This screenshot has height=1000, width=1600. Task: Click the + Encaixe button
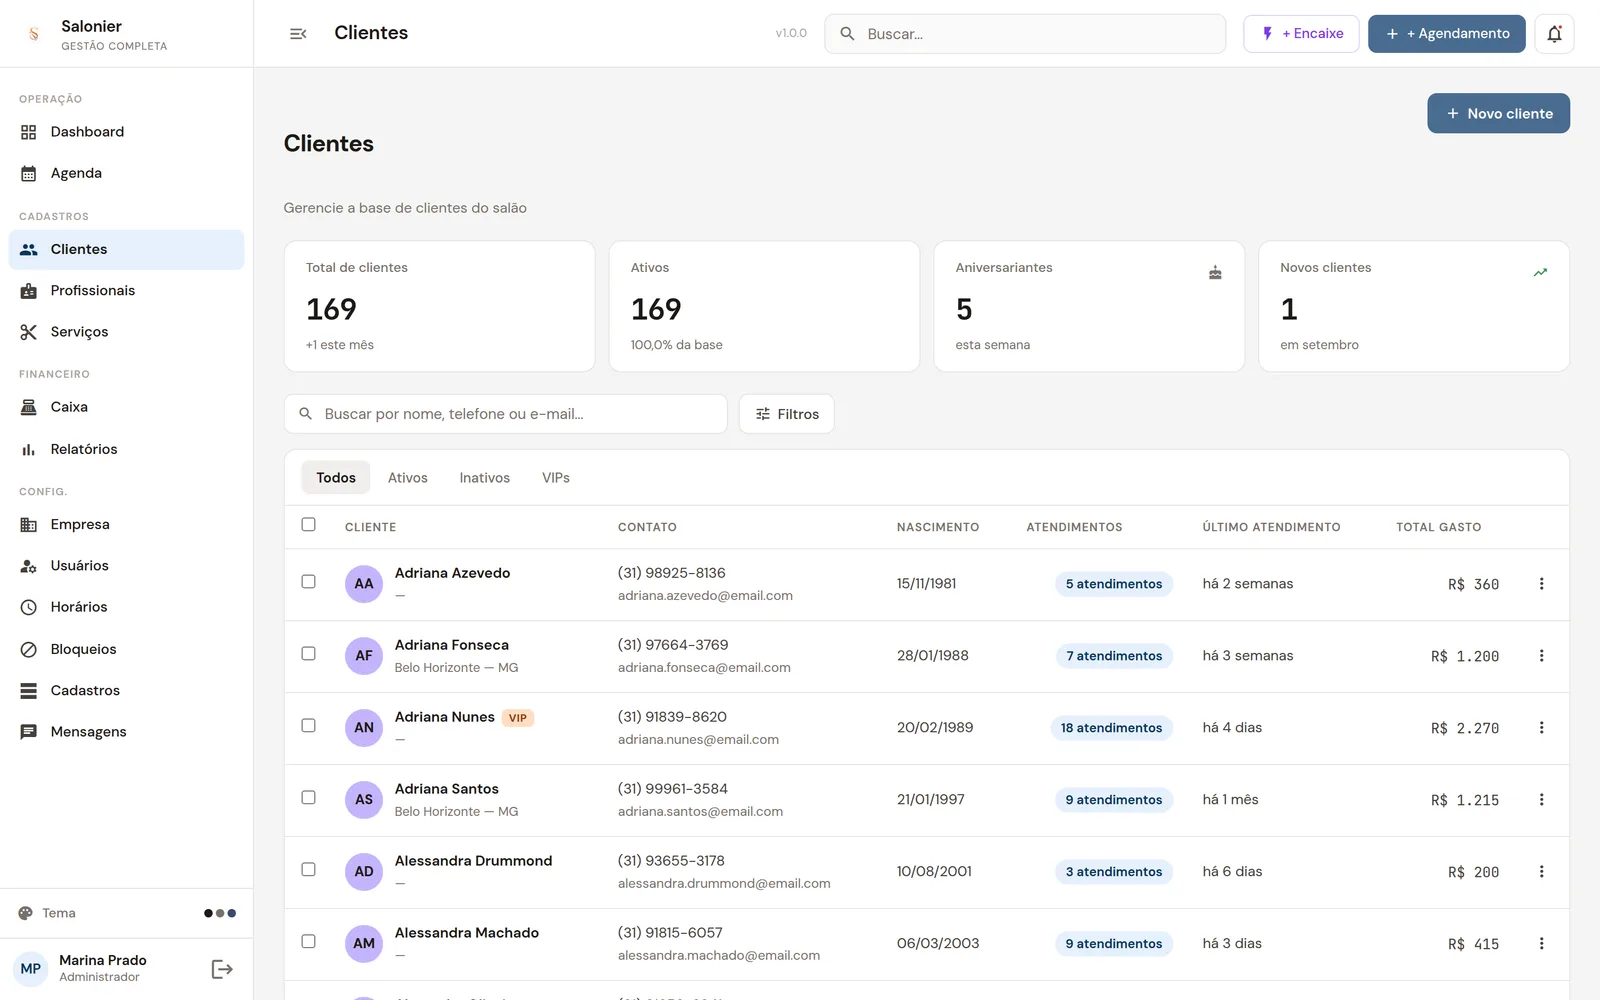[1301, 34]
